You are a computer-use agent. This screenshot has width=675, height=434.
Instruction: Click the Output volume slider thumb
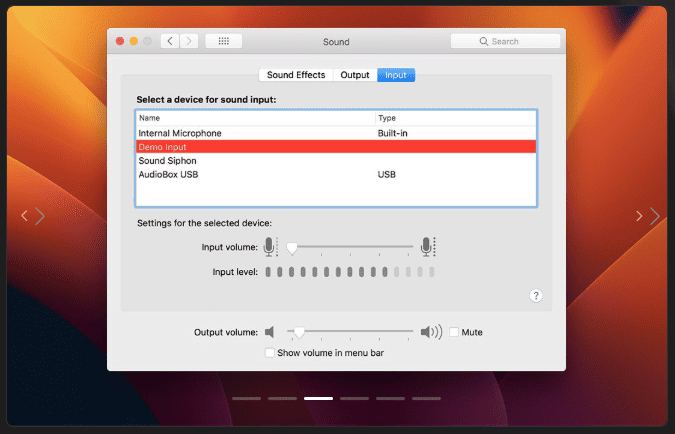[299, 332]
